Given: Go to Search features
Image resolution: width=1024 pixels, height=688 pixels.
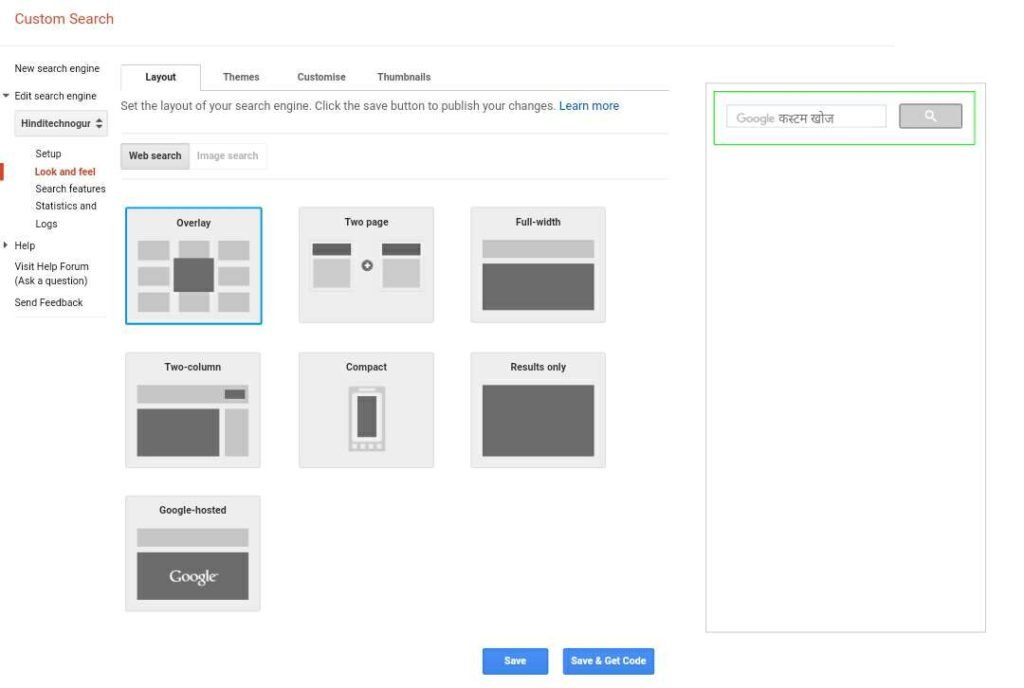Looking at the screenshot, I should tap(71, 189).
